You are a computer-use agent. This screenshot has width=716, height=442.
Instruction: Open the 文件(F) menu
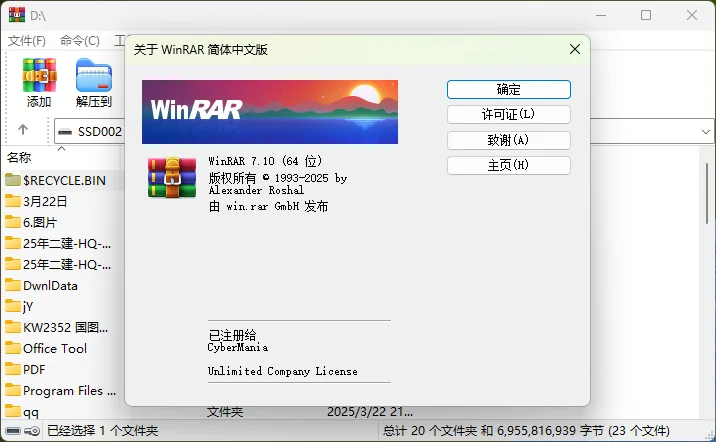(x=27, y=41)
